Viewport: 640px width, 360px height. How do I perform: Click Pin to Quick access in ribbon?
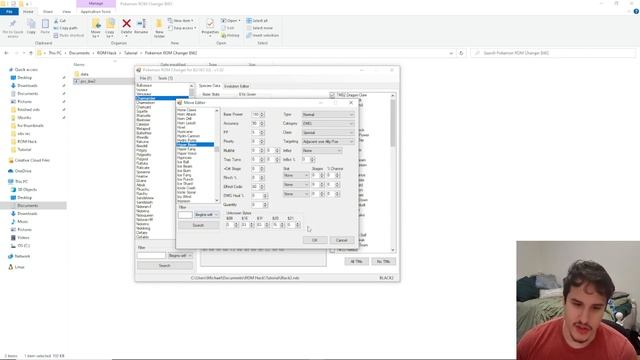pos(13,29)
